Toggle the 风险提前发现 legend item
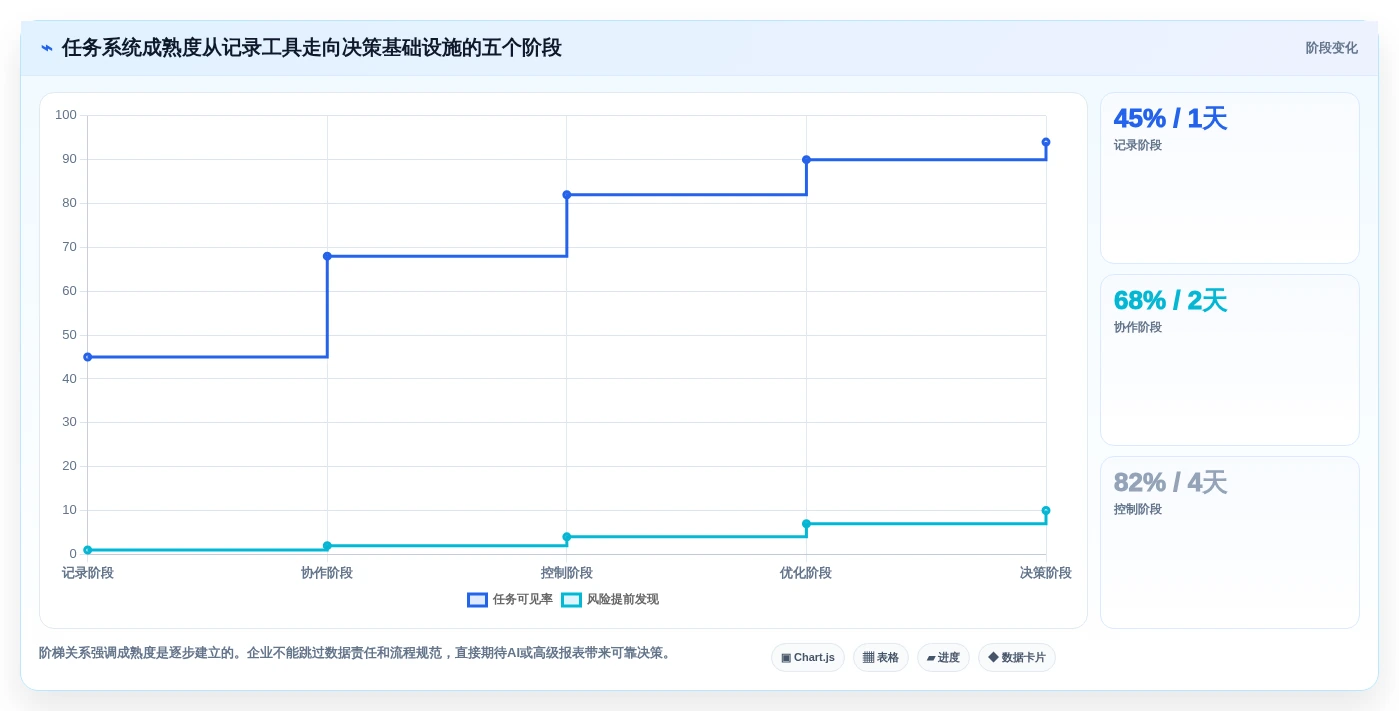Image resolution: width=1399 pixels, height=711 pixels. click(x=610, y=600)
